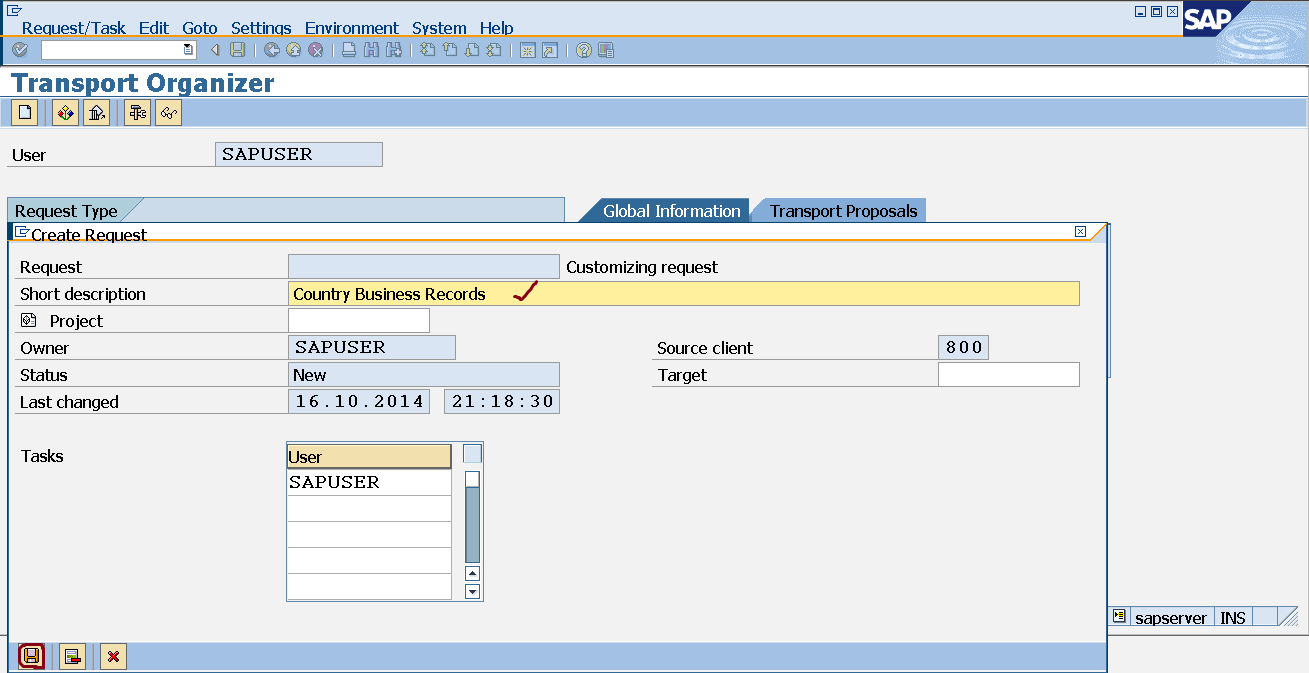Viewport: 1309px width, 673px height.
Task: Save the request using the highlighted floppy icon
Action: [29, 656]
